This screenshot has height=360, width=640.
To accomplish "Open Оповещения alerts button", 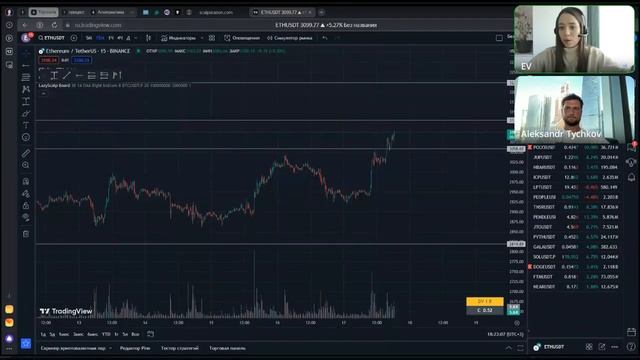I will click(242, 38).
